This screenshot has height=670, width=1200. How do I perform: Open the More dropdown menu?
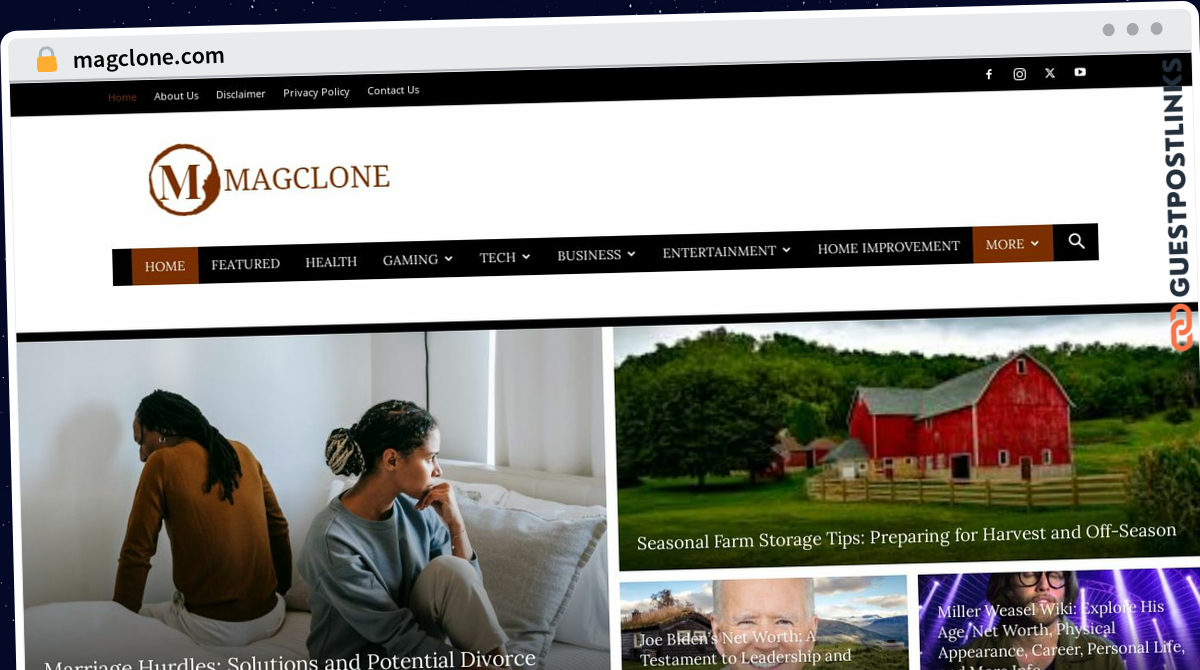[x=1012, y=244]
